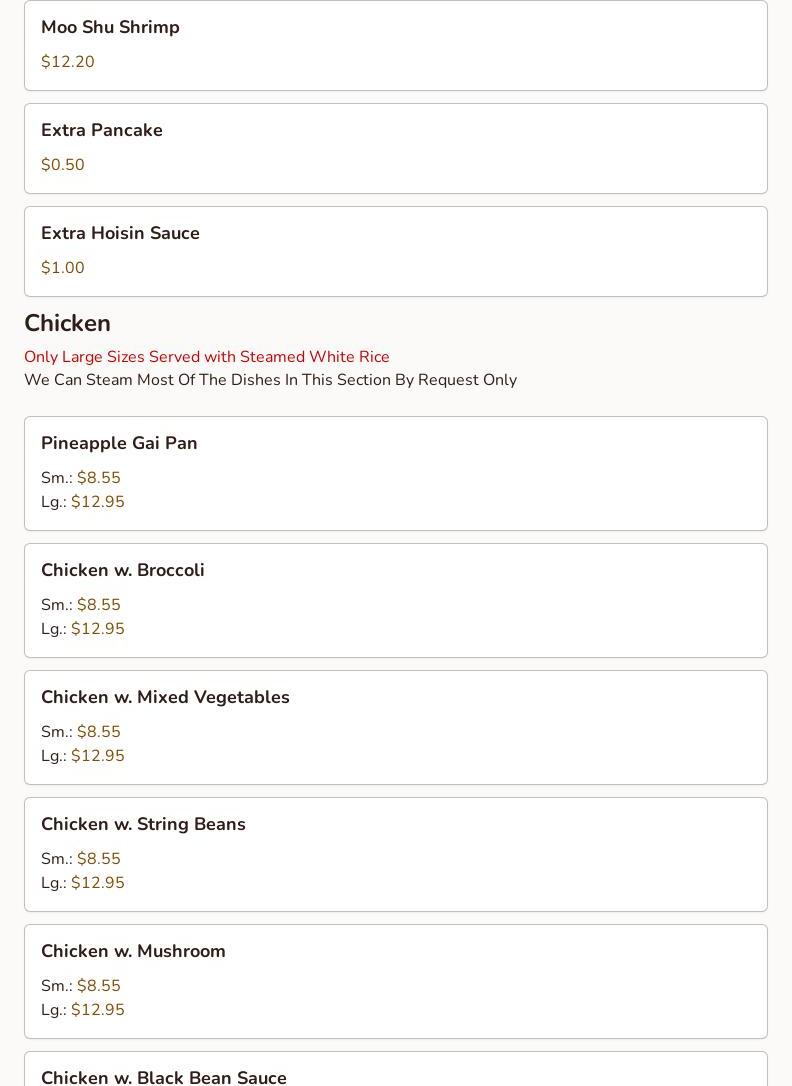The height and width of the screenshot is (1086, 792).
Task: Open Chicken w. Mixed Vegetables item
Action: click(x=165, y=697)
